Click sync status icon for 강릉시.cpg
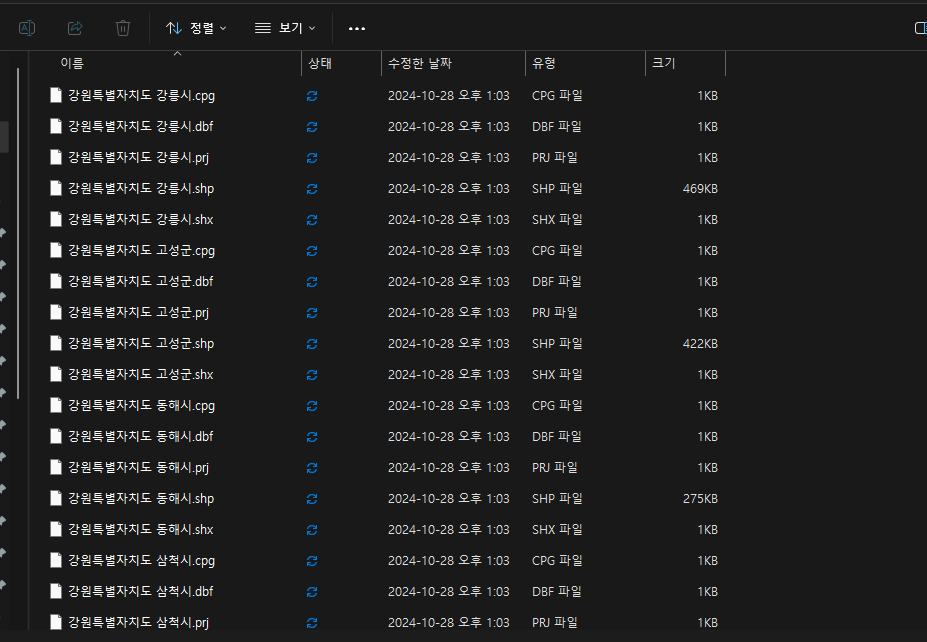Screen dimensions: 927x642 [x=312, y=96]
